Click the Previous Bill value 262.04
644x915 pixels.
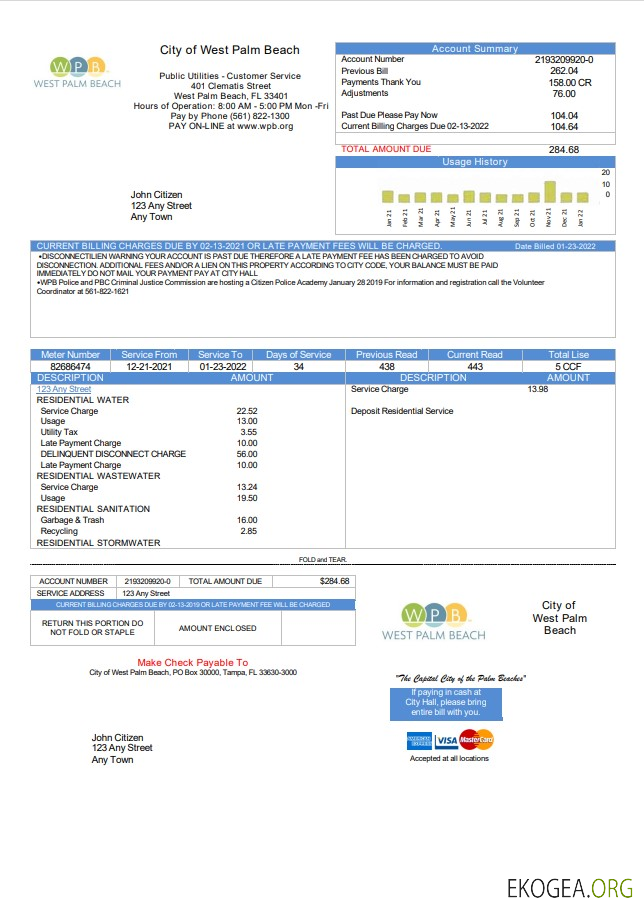point(564,71)
